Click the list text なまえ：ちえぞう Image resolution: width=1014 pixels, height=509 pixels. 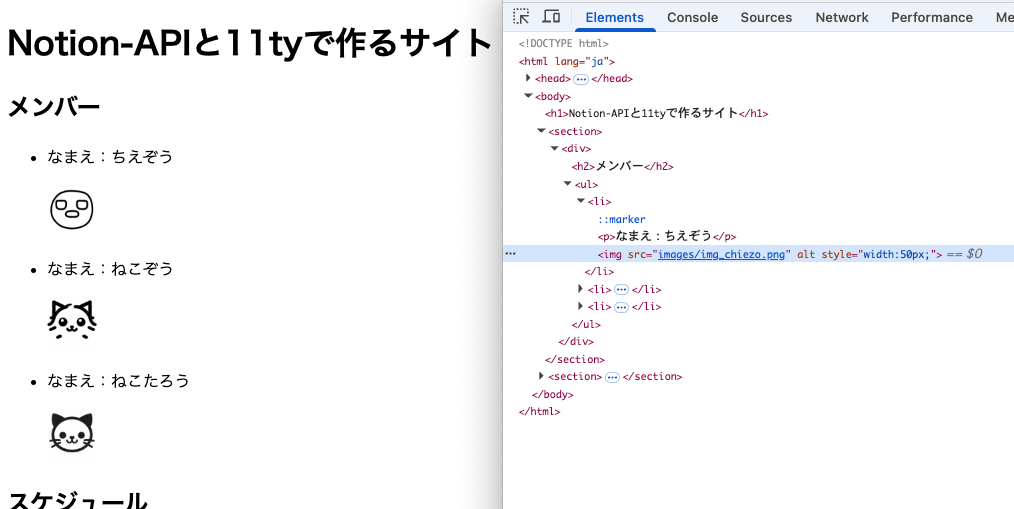(110, 157)
